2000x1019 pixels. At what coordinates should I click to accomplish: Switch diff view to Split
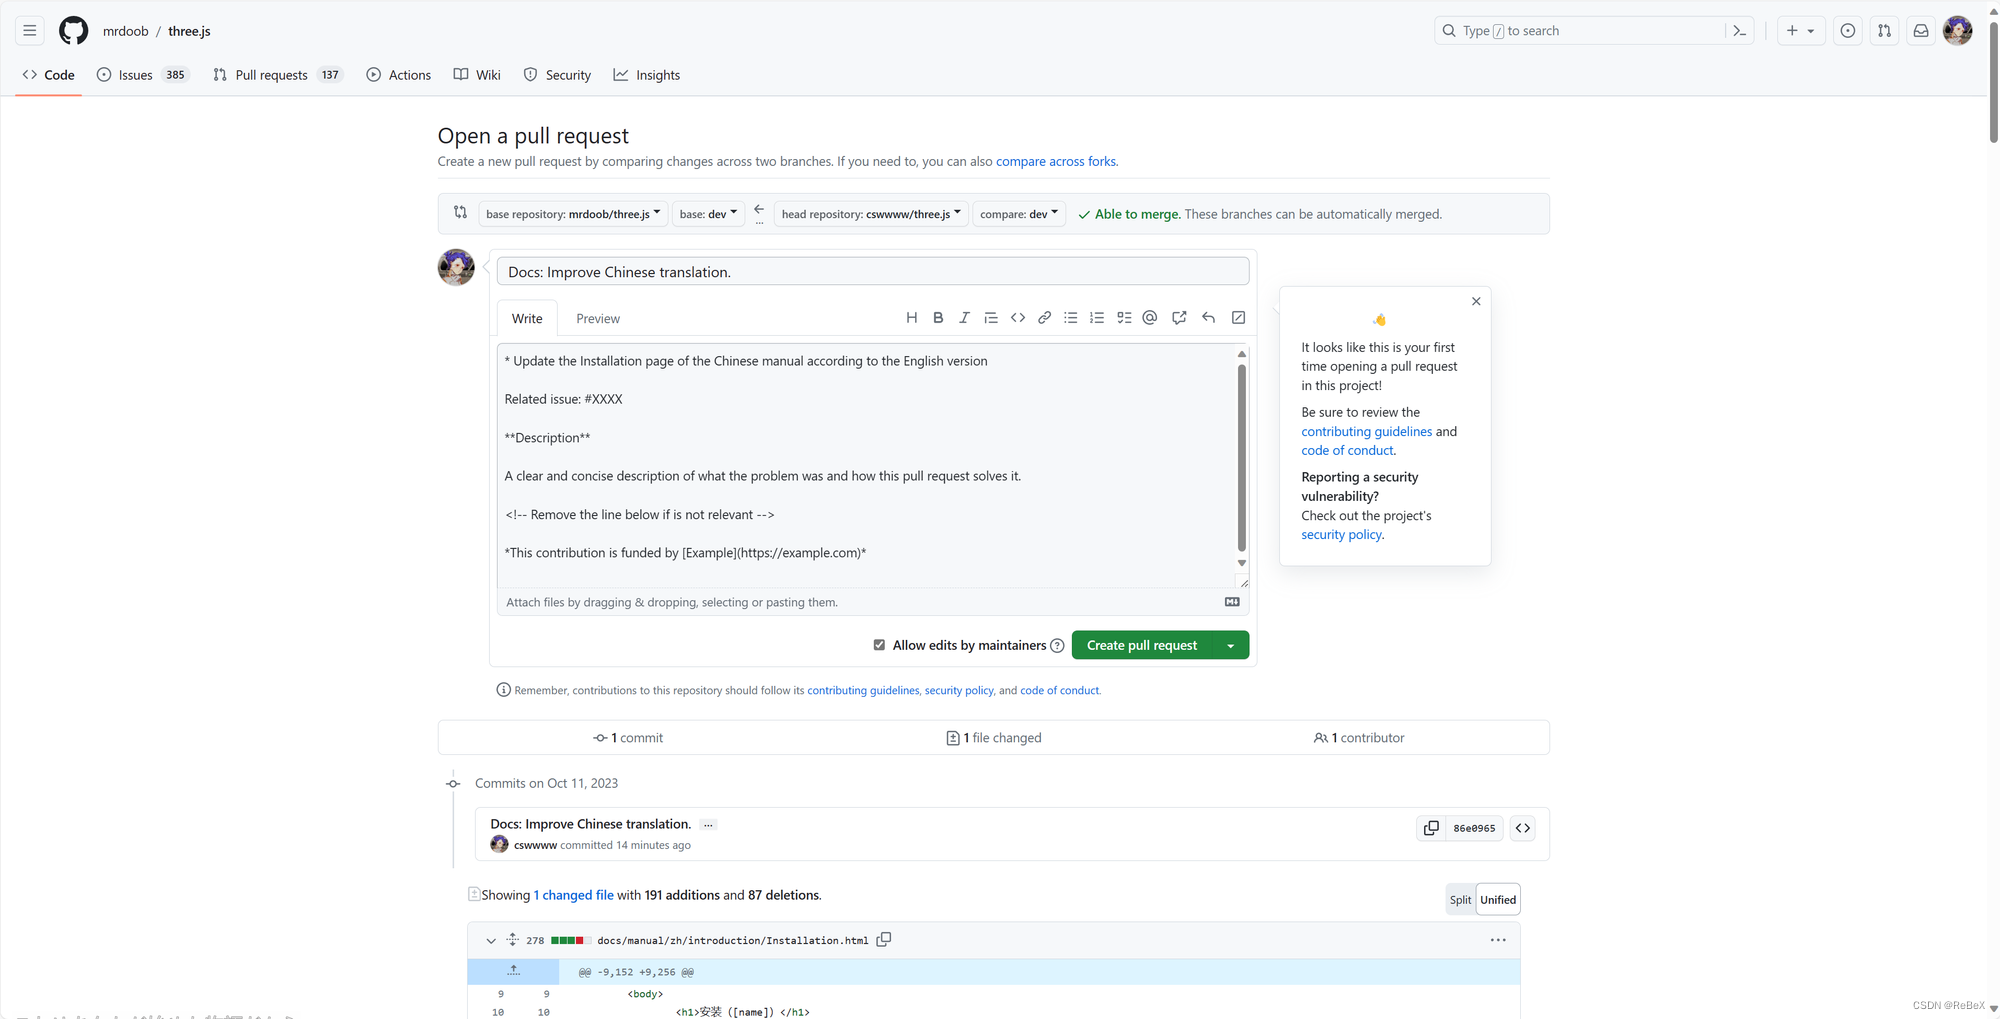[x=1460, y=900]
